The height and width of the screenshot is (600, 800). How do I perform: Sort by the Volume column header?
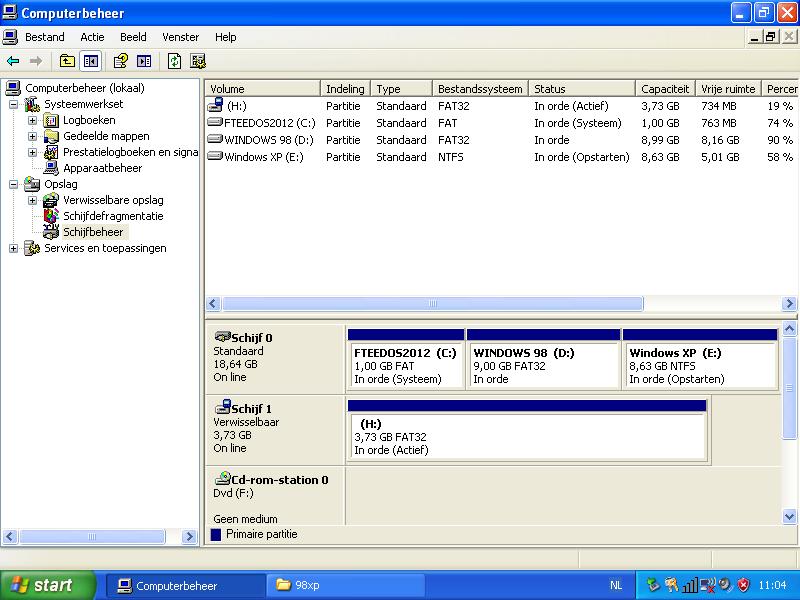point(263,89)
